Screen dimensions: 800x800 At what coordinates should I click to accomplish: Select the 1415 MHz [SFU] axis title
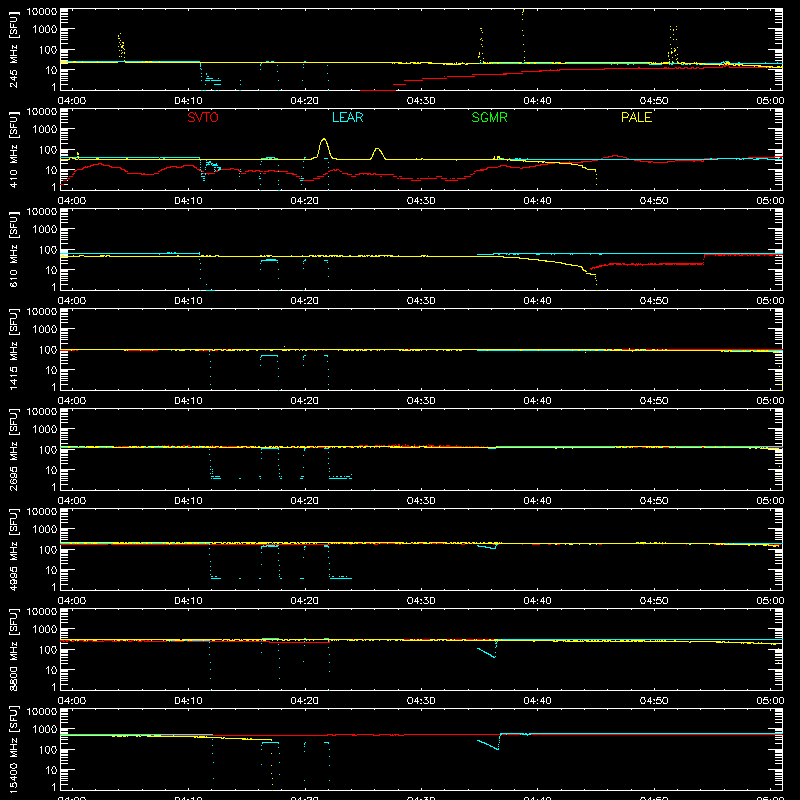(13, 349)
